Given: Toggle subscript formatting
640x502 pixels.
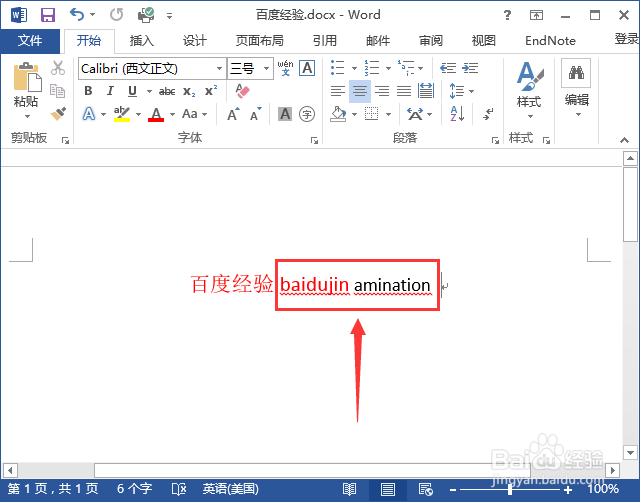Looking at the screenshot, I should pos(189,91).
